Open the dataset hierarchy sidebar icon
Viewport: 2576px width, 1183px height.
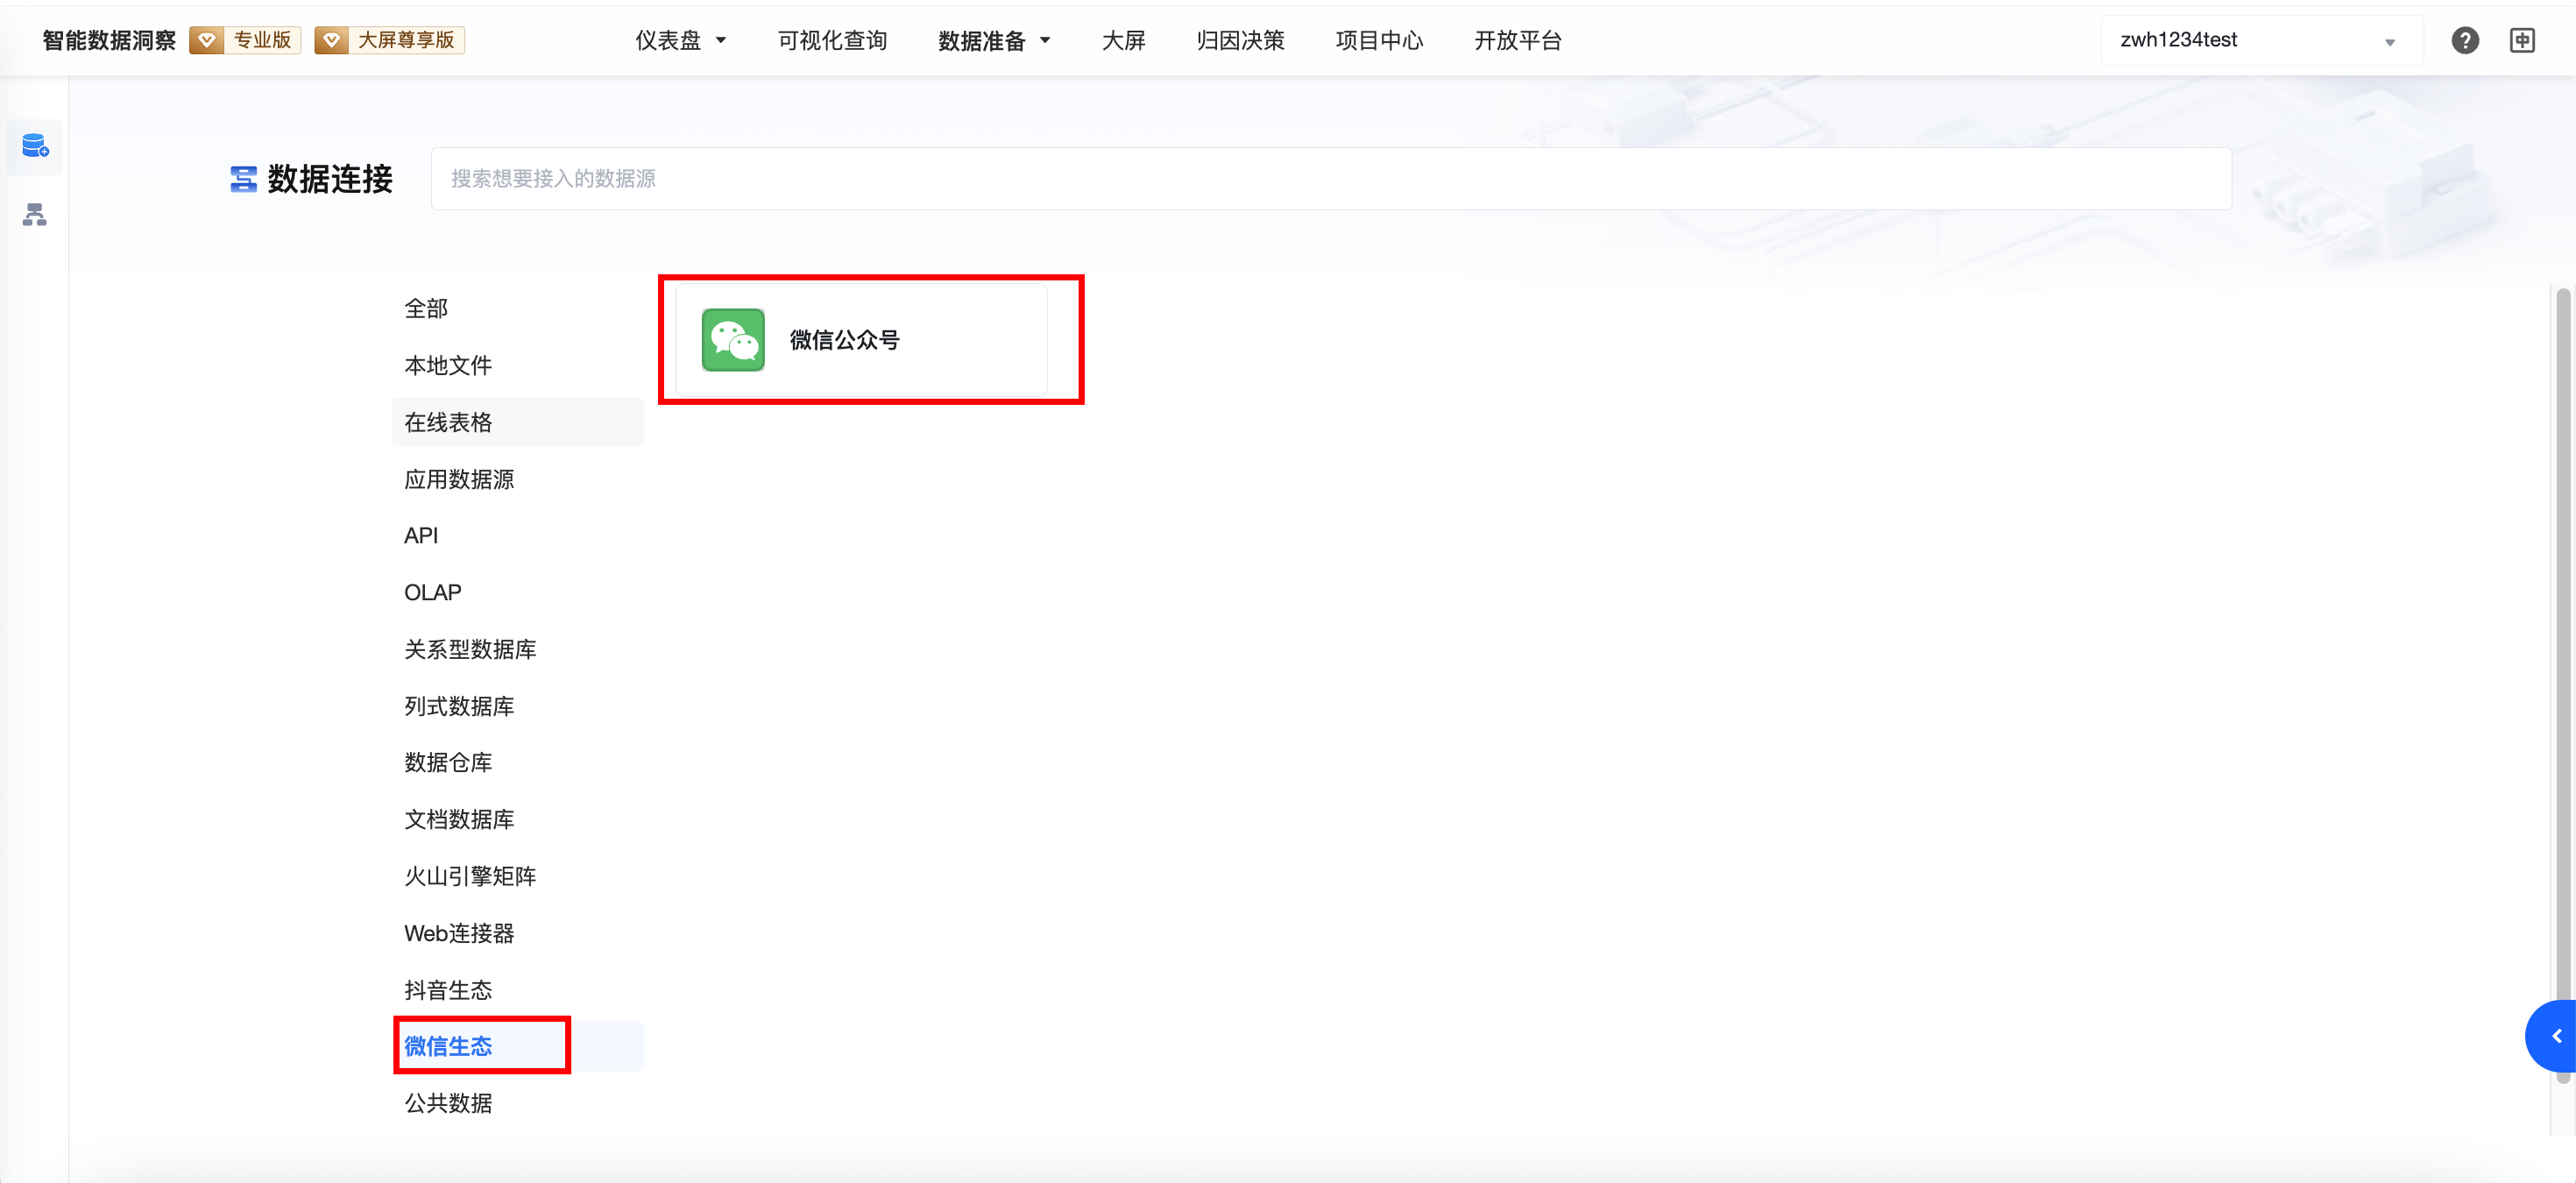tap(35, 215)
